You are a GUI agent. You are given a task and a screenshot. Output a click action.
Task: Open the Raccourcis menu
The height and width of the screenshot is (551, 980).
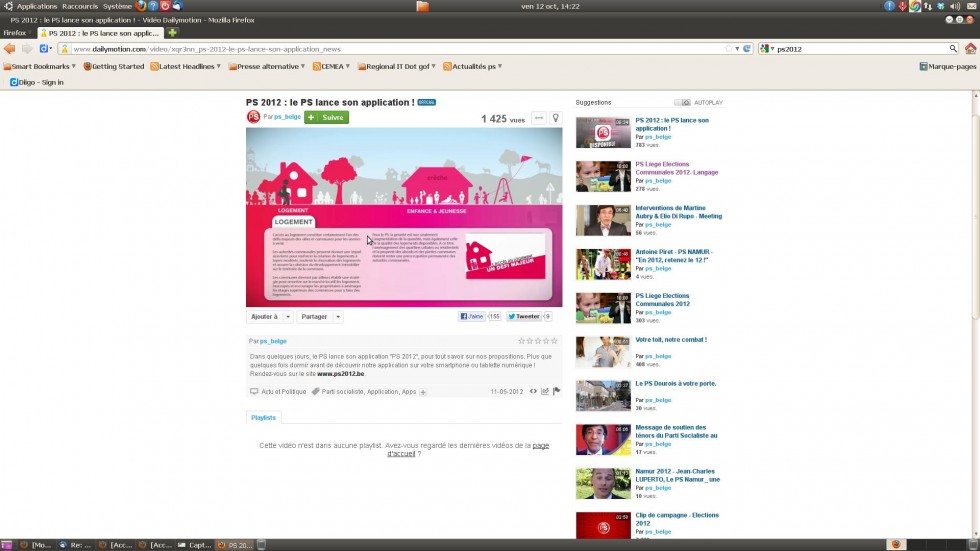(x=80, y=6)
